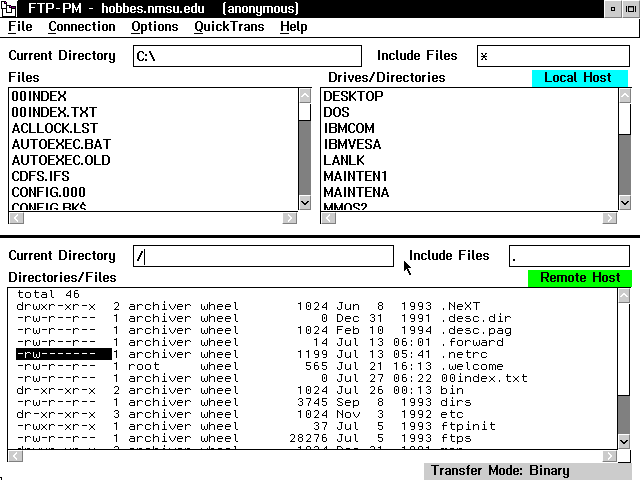The image size is (640, 480).
Task: Select AUTOEXEC.BAT in local Files list
Action: tap(153, 144)
